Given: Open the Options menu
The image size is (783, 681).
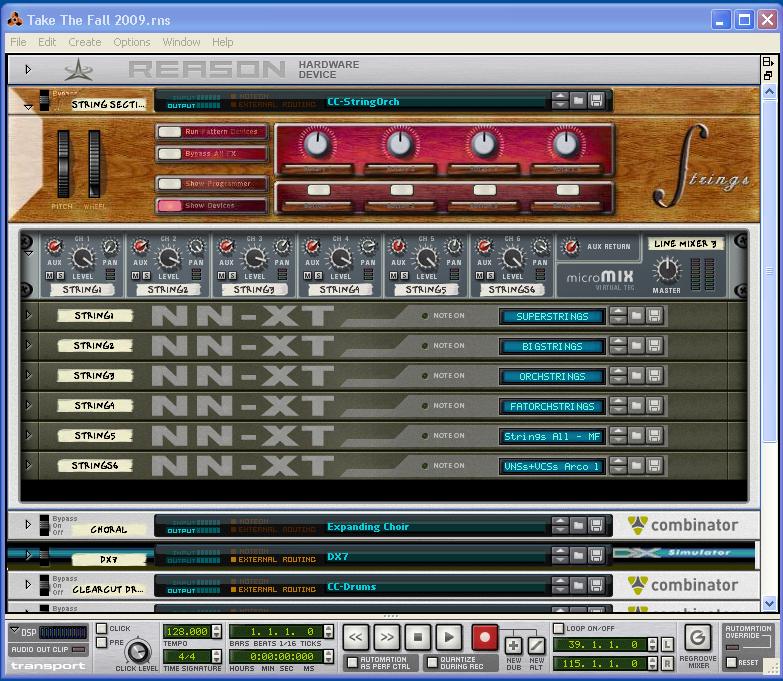Looking at the screenshot, I should pyautogui.click(x=131, y=42).
